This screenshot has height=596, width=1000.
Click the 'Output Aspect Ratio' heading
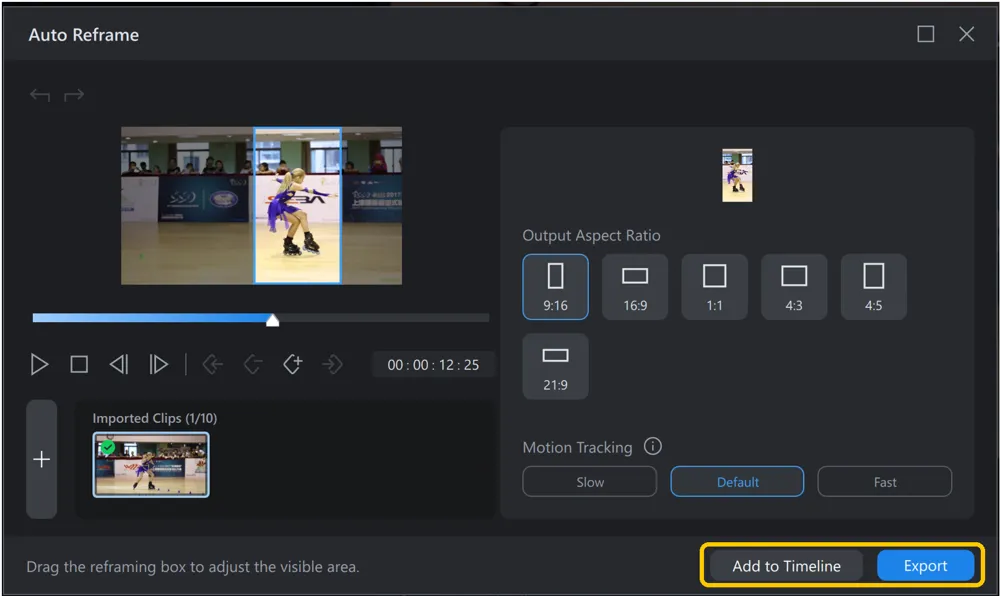591,235
